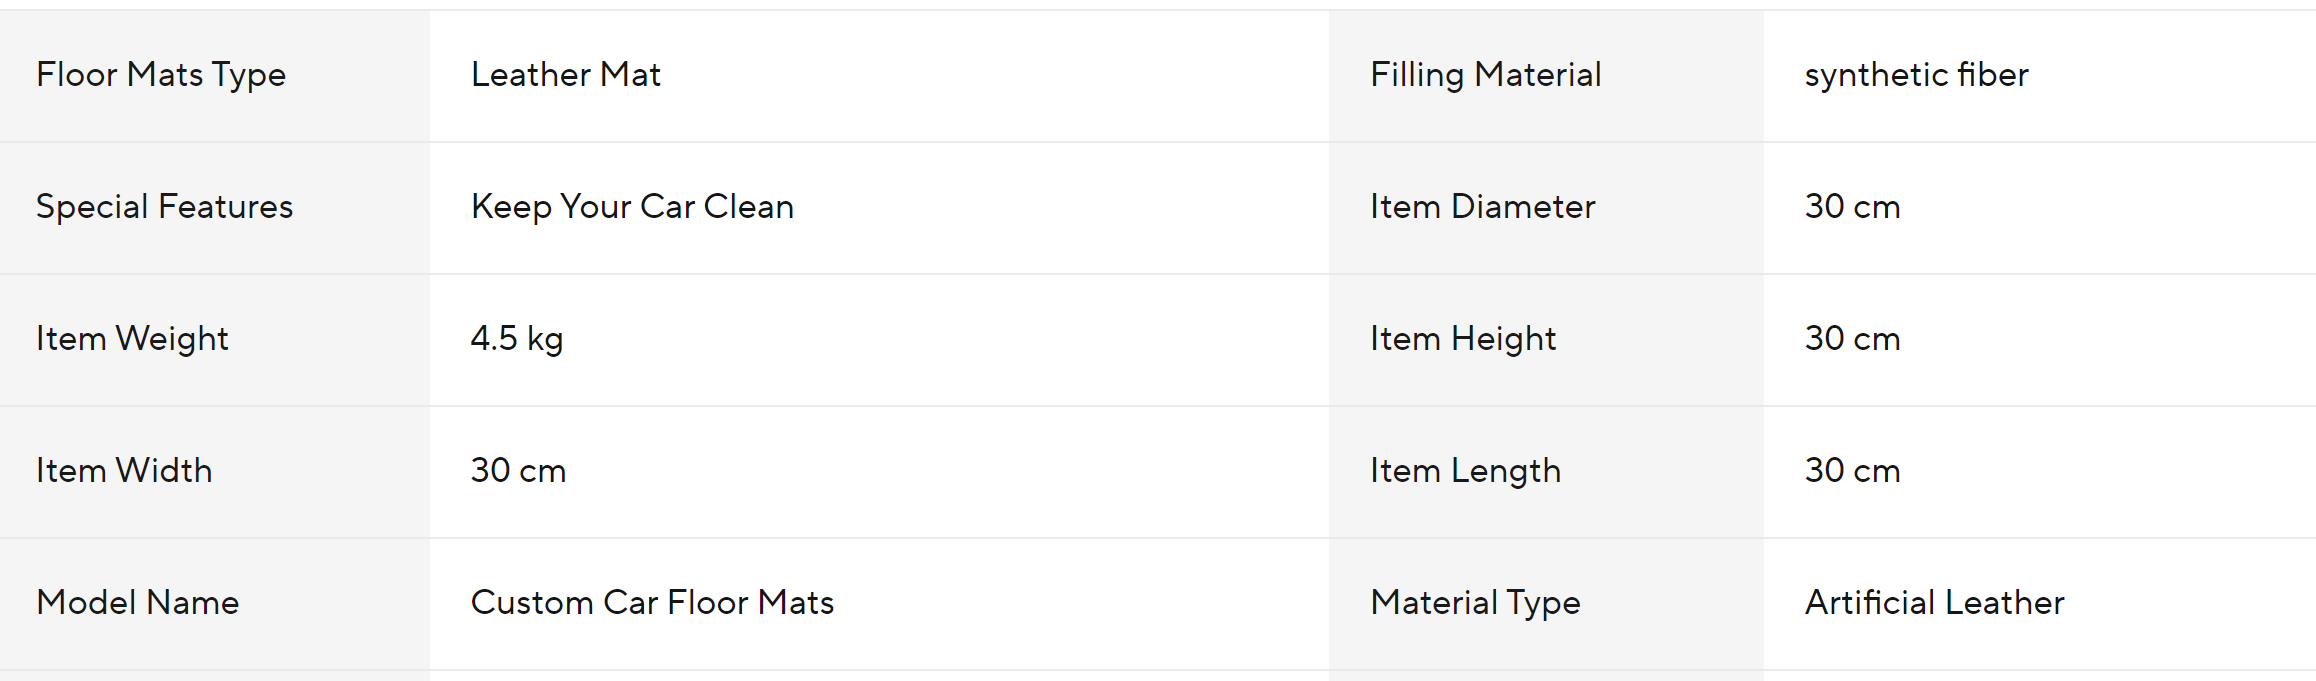The height and width of the screenshot is (681, 2316).
Task: Select the Item Height 30 cm value
Action: pos(1853,339)
